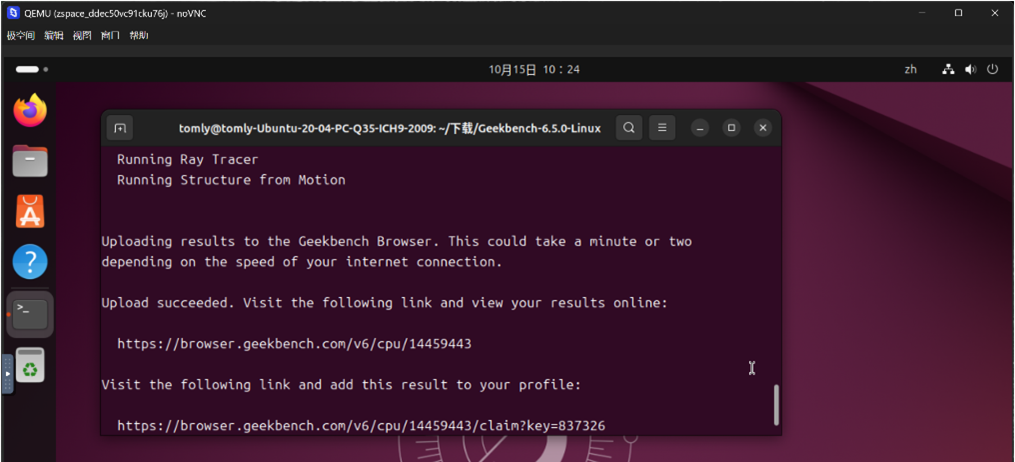Maximize the noVNC outer window

coord(958,13)
